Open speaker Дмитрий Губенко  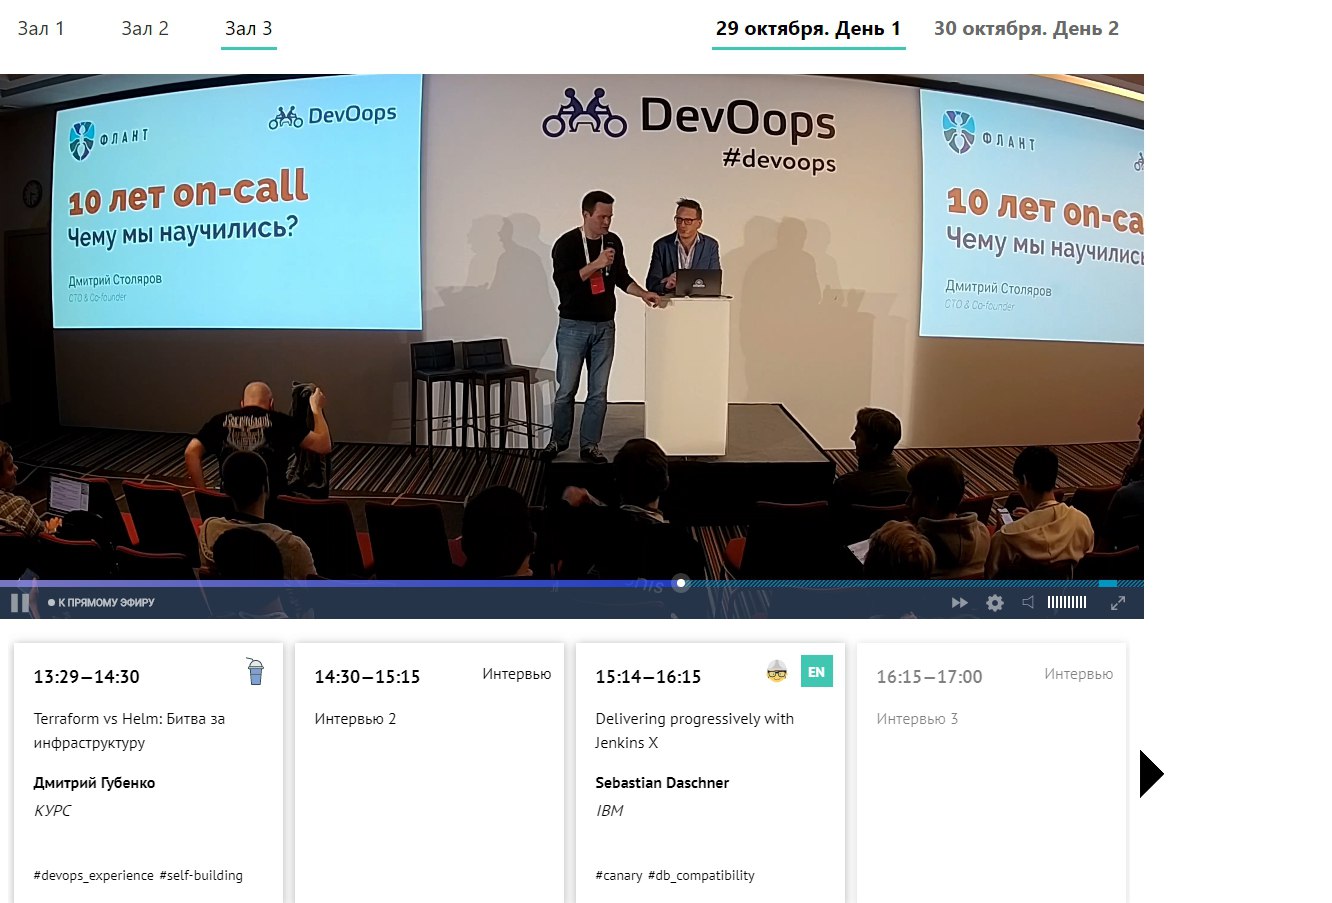click(x=94, y=783)
